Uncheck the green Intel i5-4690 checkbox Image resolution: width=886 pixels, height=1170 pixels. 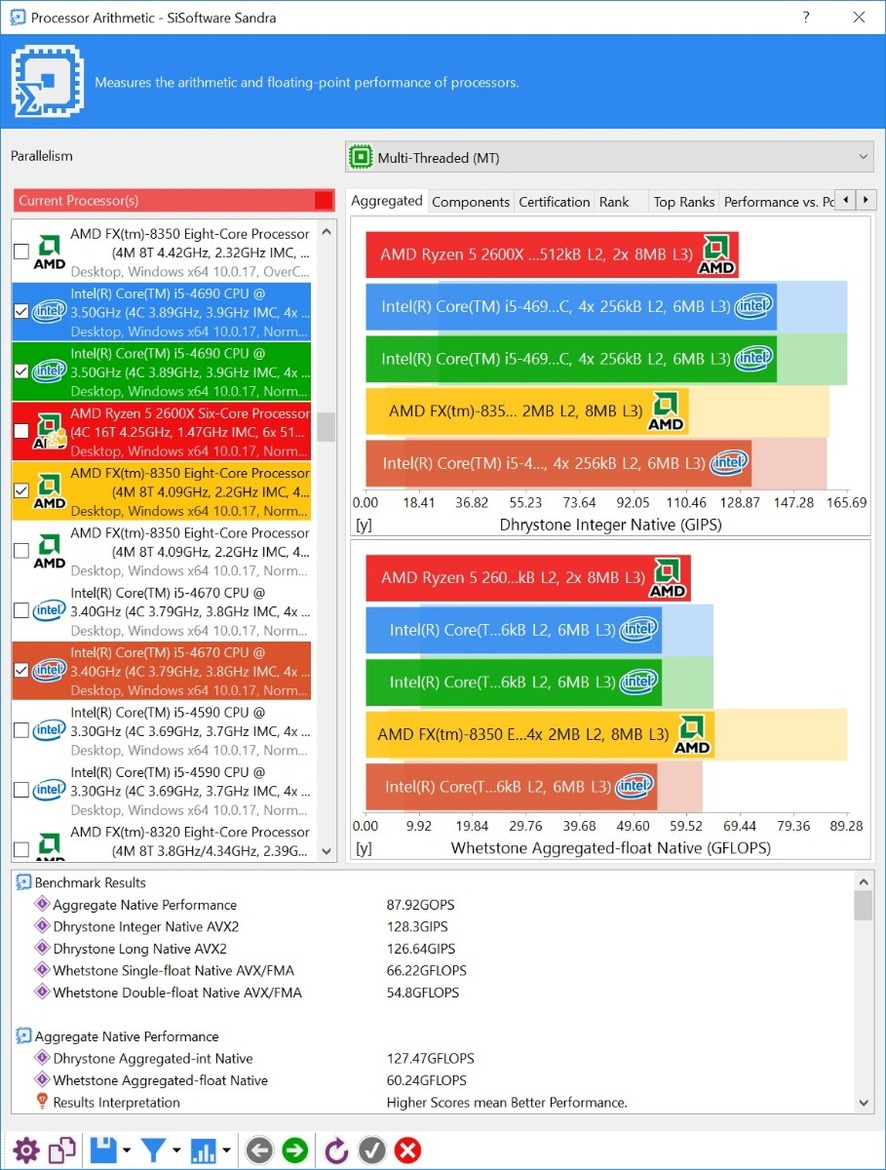22,371
